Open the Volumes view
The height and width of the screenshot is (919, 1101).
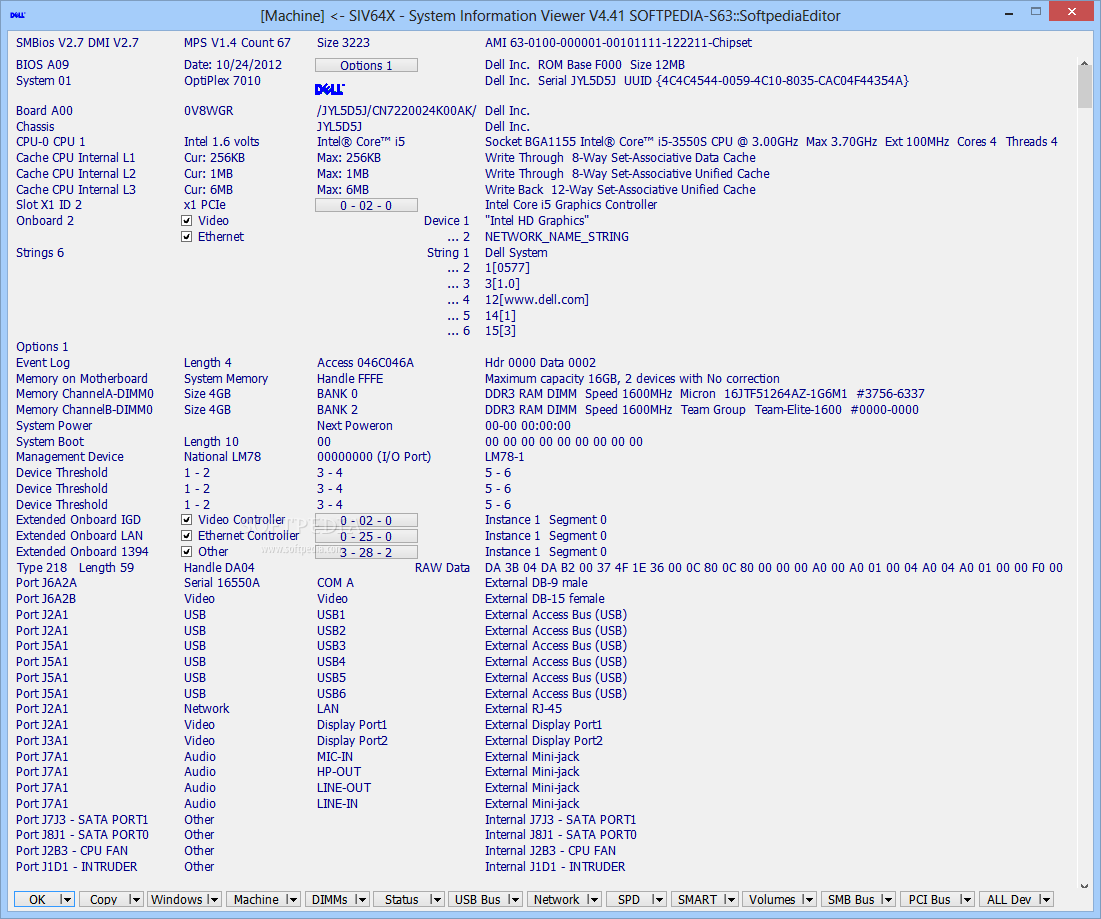pyautogui.click(x=772, y=899)
